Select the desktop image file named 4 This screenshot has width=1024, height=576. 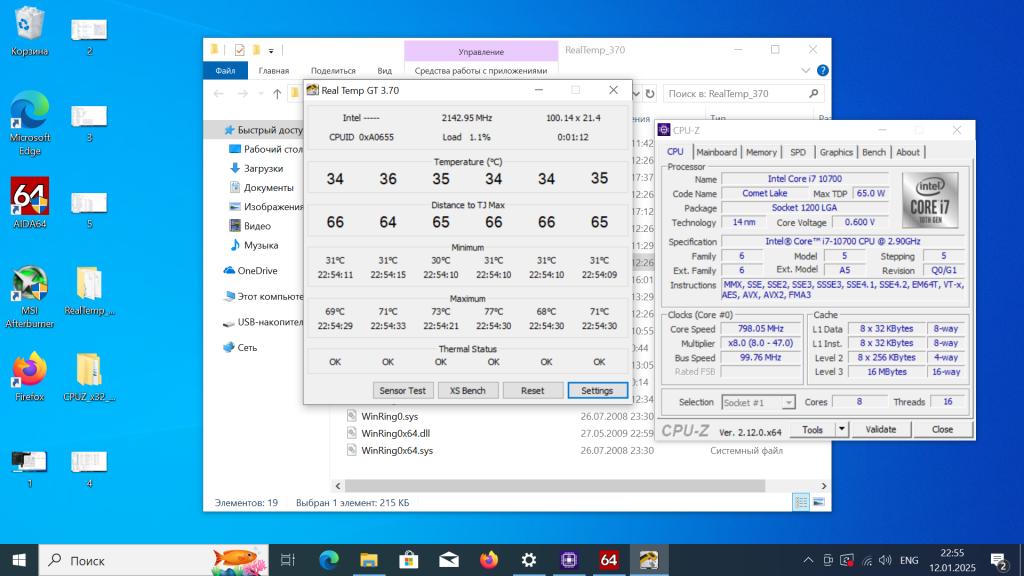click(x=89, y=468)
